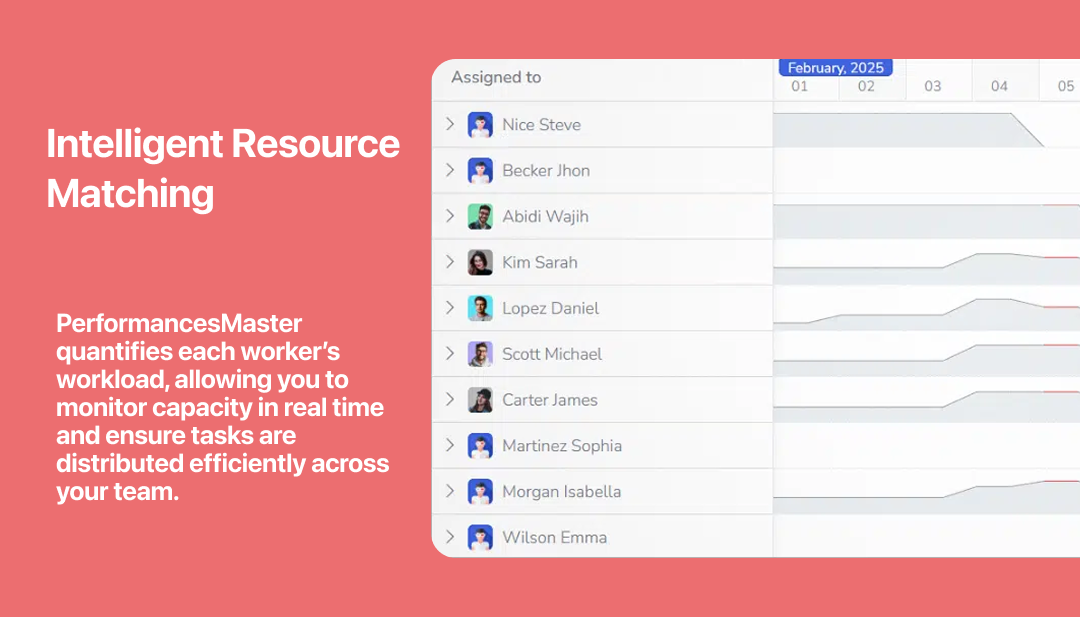Viewport: 1080px width, 617px height.
Task: Select the February, 2025 month label
Action: (835, 68)
